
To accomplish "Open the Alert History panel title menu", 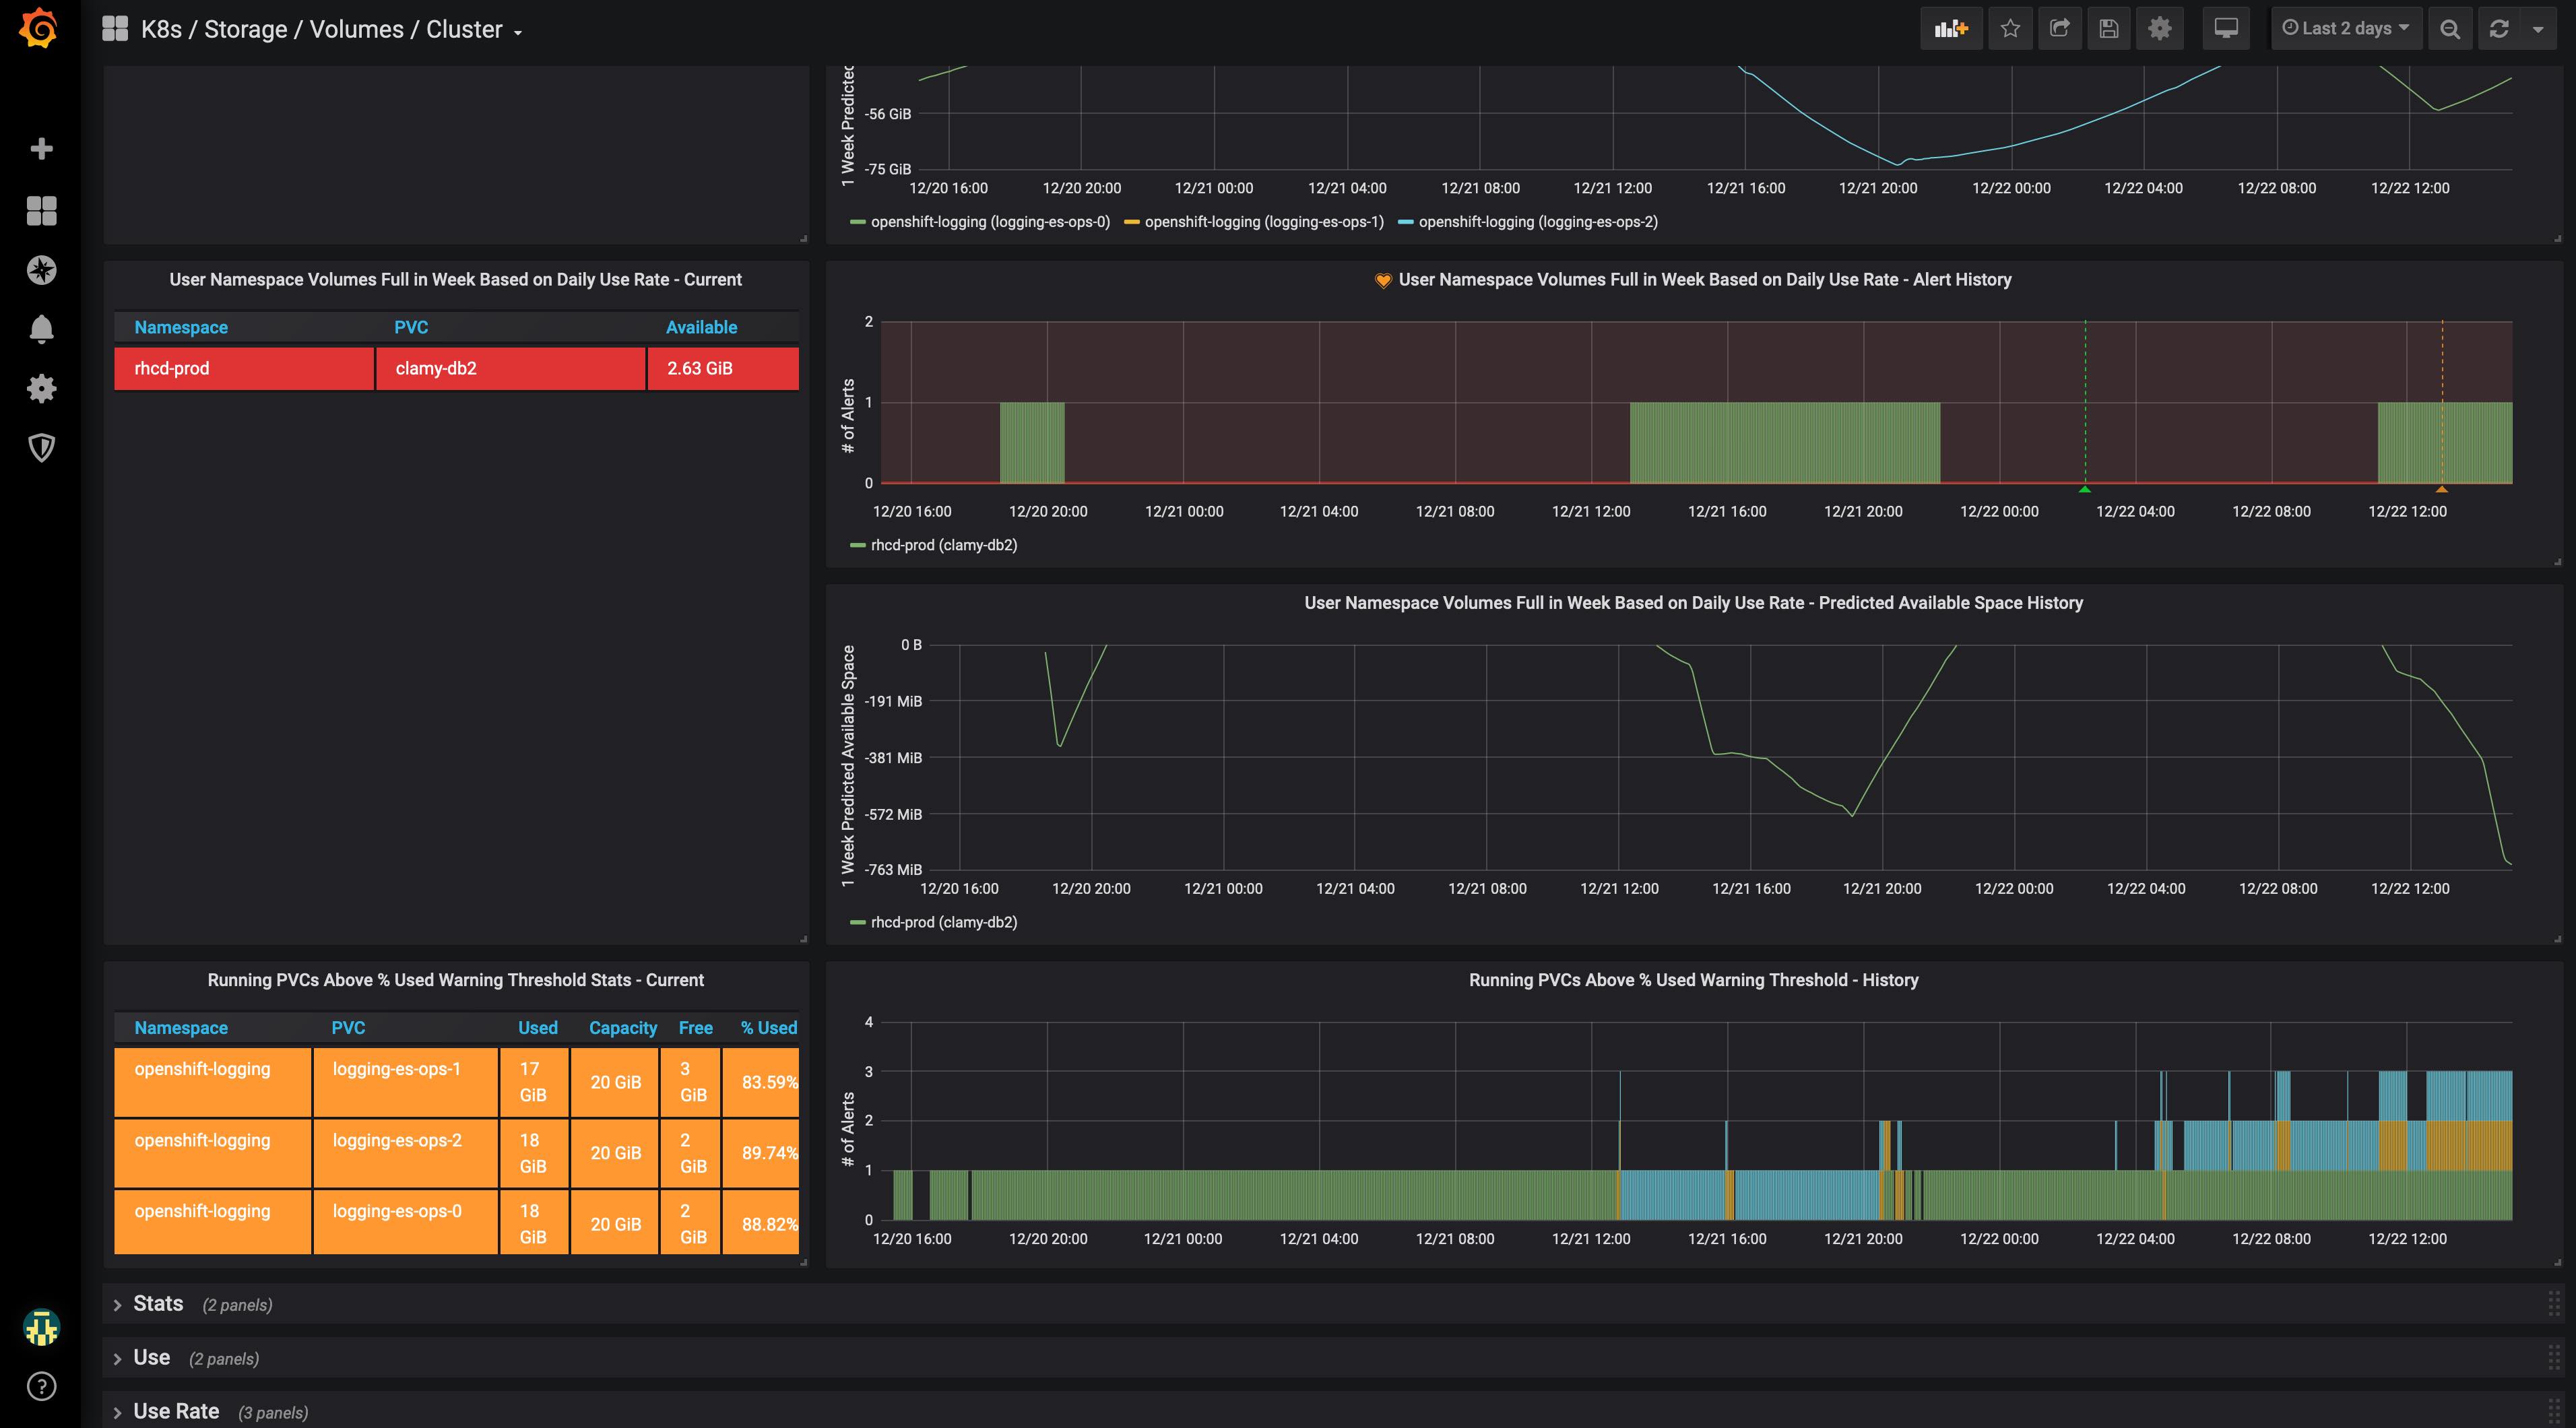I will 1704,280.
